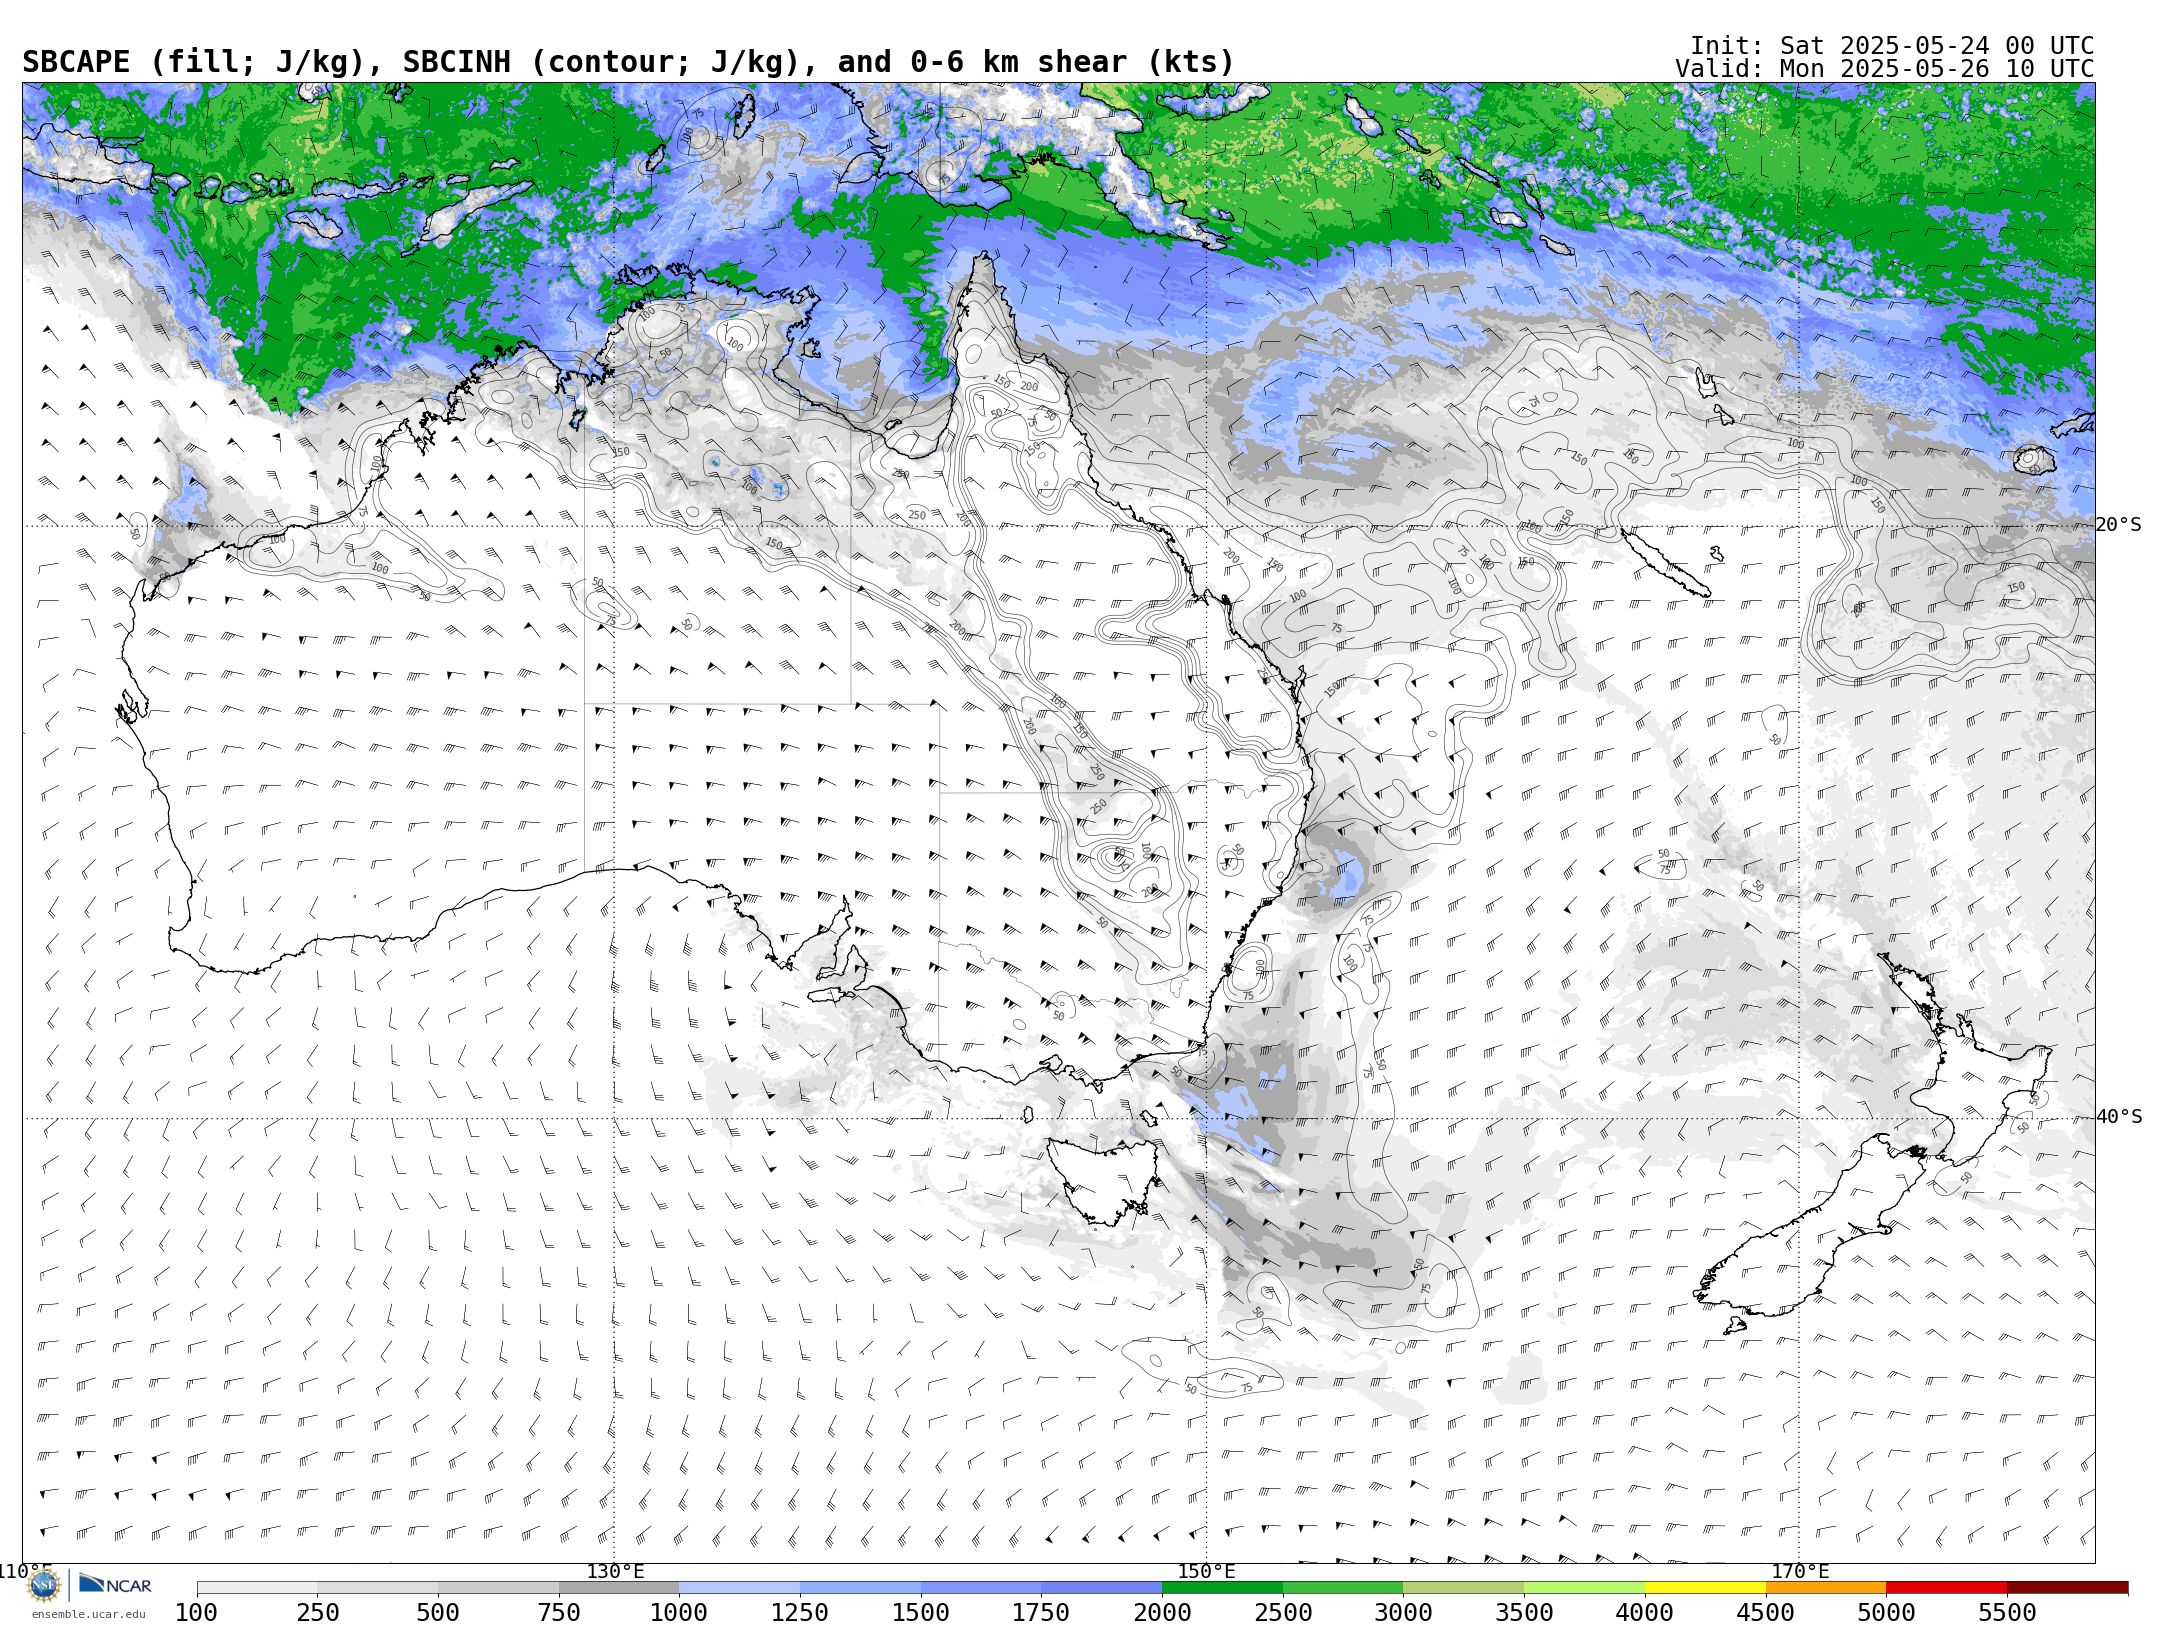Click the 'Init: Sat 2025-05-24 00 UTC' text
The width and height of the screenshot is (2160, 1626).
pos(1892,46)
